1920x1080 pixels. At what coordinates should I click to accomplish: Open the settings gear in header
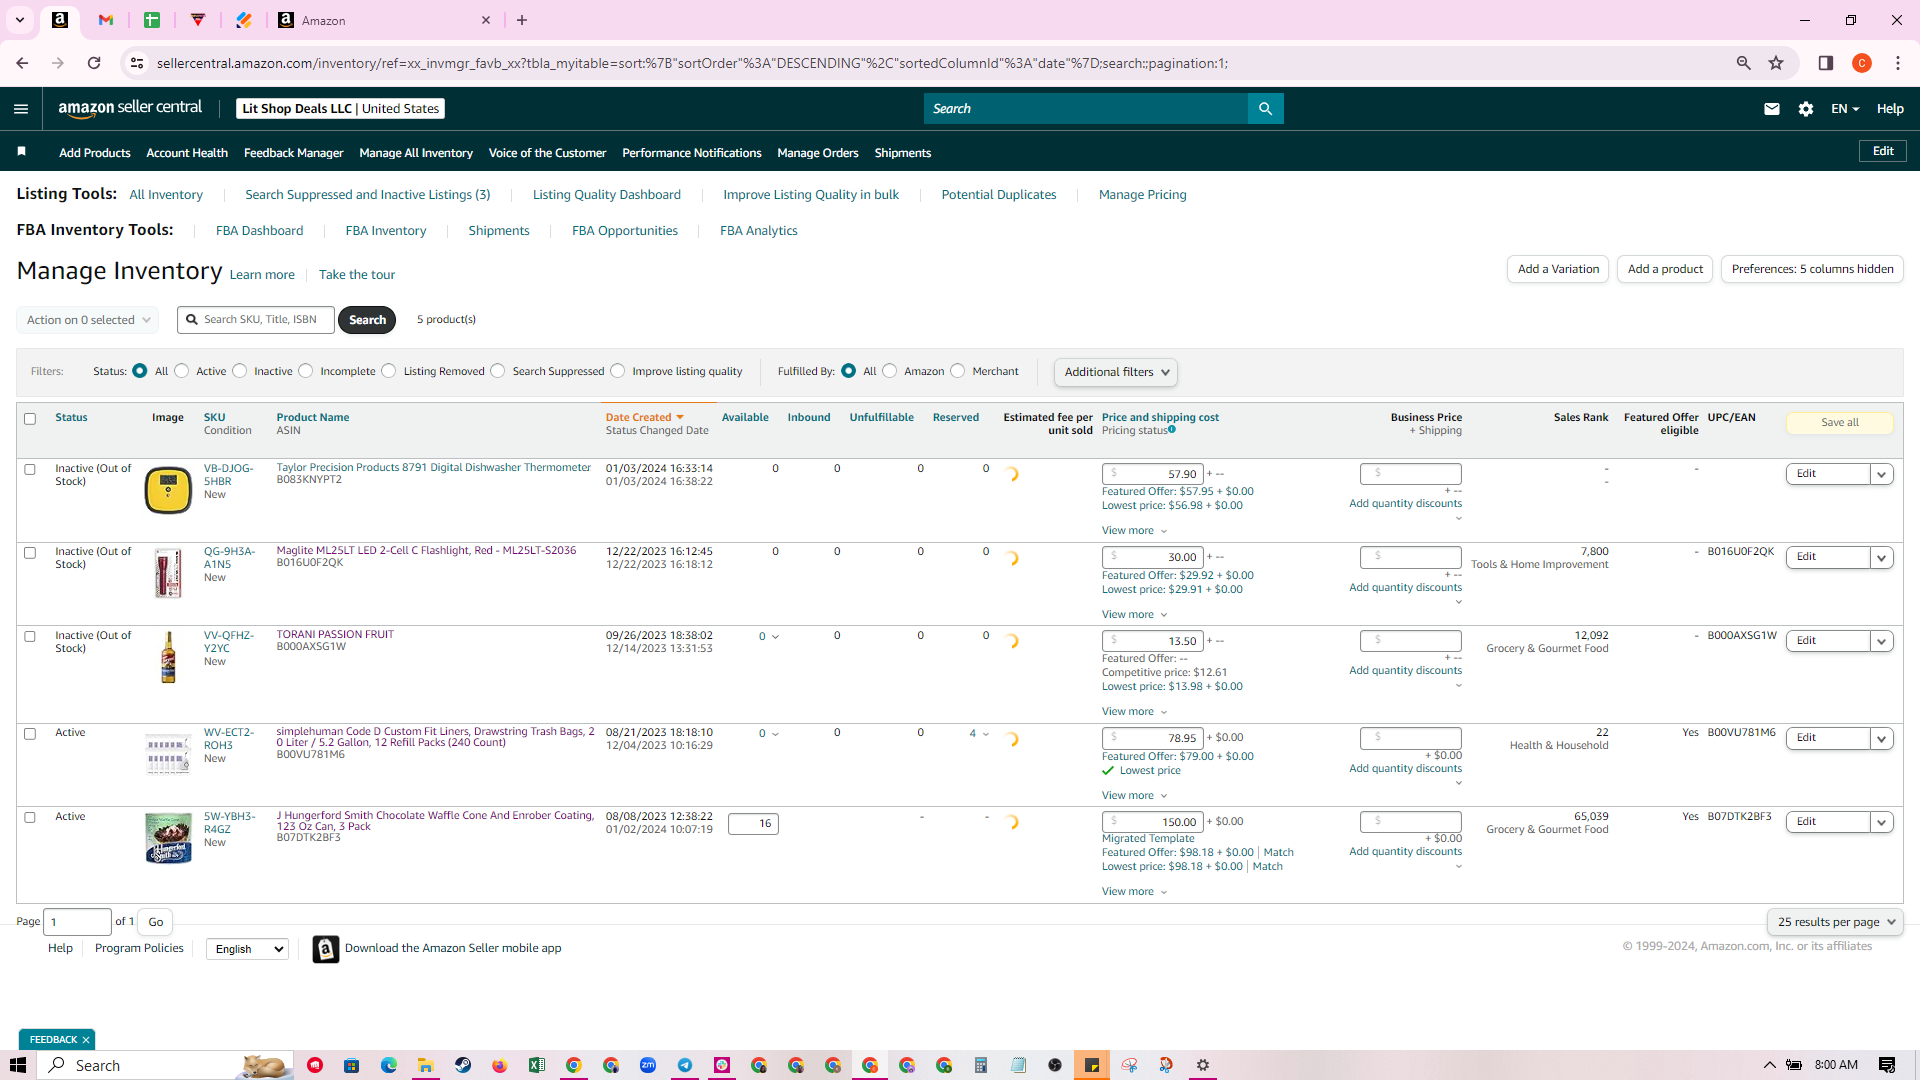click(x=1806, y=109)
